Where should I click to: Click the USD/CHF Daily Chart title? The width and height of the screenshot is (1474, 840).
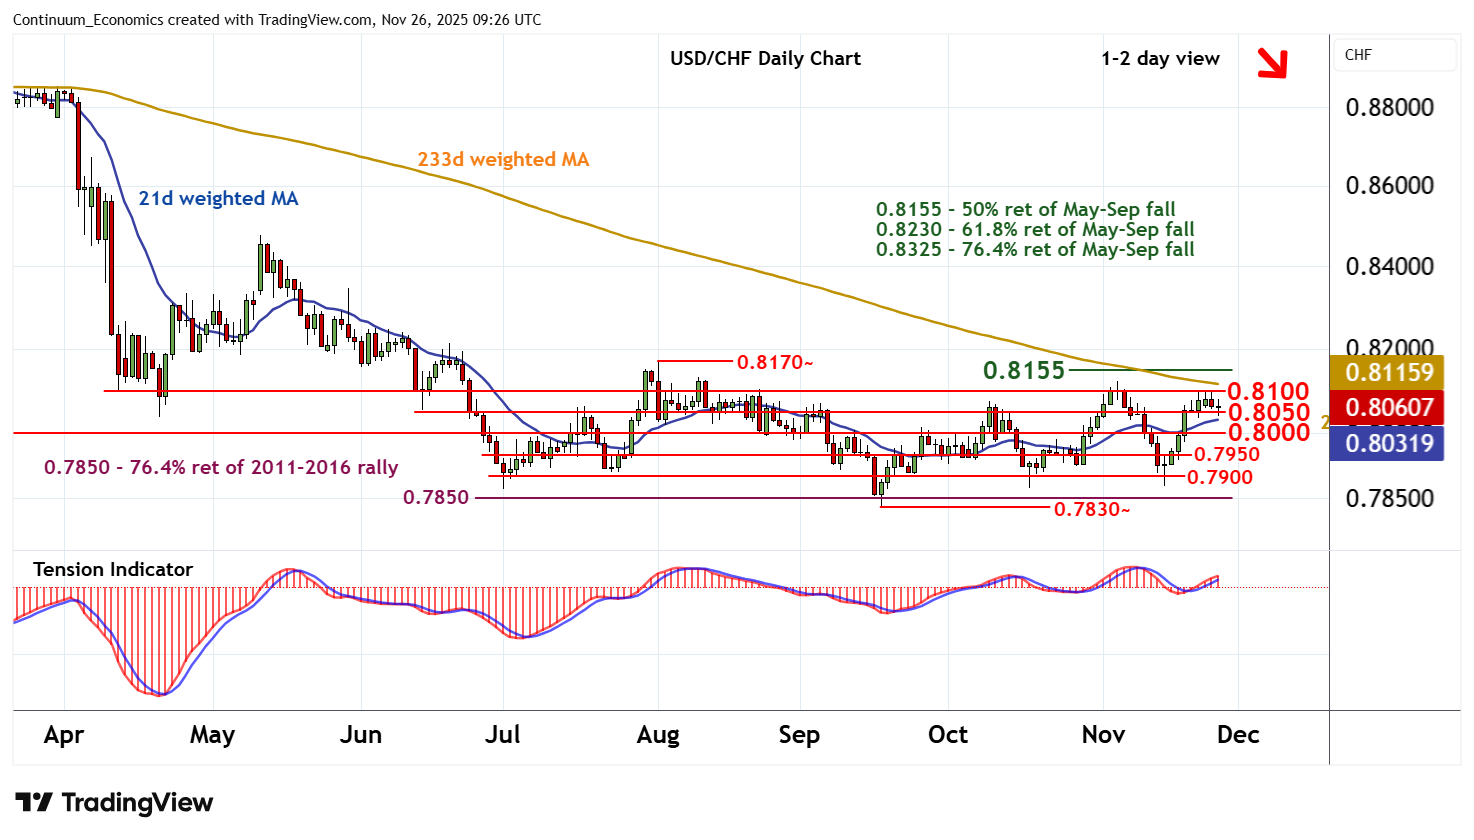coord(765,58)
